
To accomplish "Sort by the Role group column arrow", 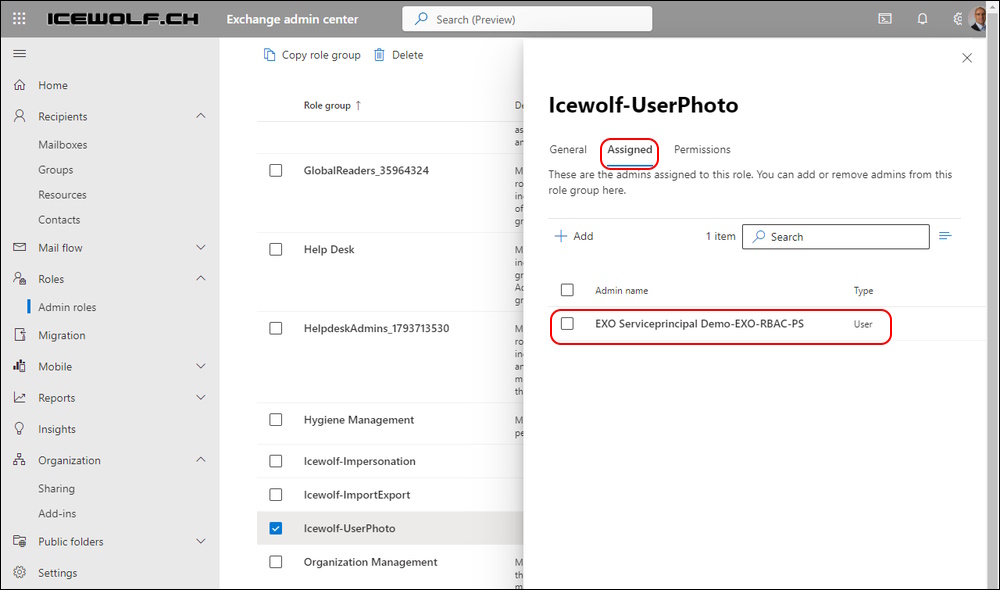I will click(x=358, y=105).
